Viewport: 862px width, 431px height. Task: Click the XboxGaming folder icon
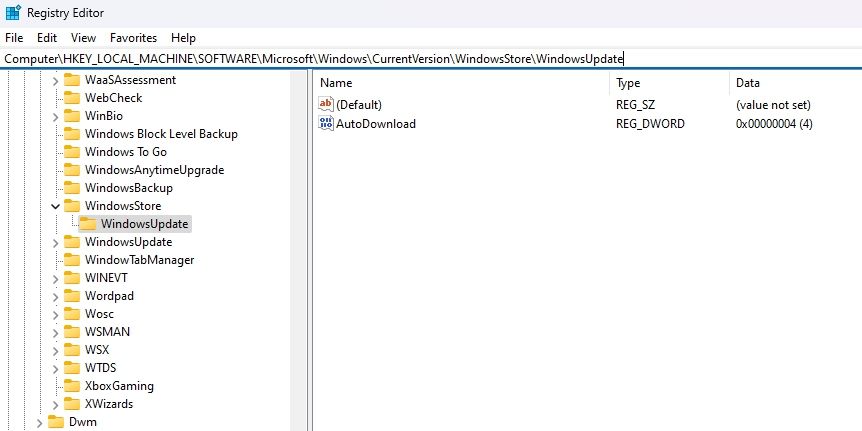point(71,386)
